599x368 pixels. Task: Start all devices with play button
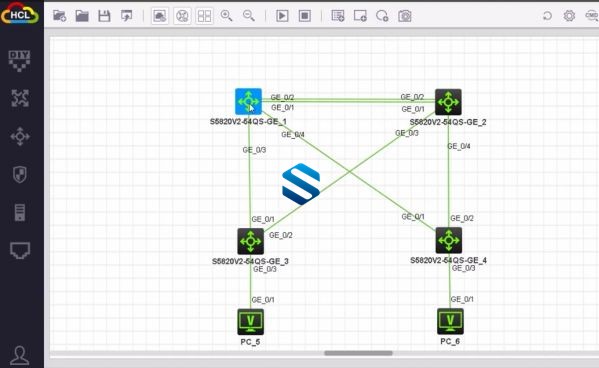(282, 16)
